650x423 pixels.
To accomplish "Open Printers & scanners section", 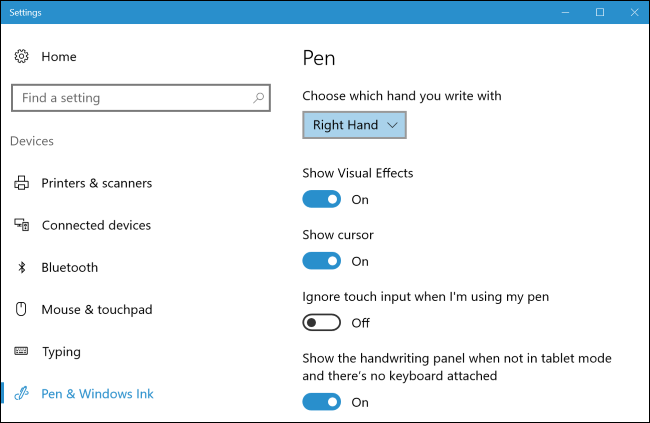I will [x=96, y=183].
